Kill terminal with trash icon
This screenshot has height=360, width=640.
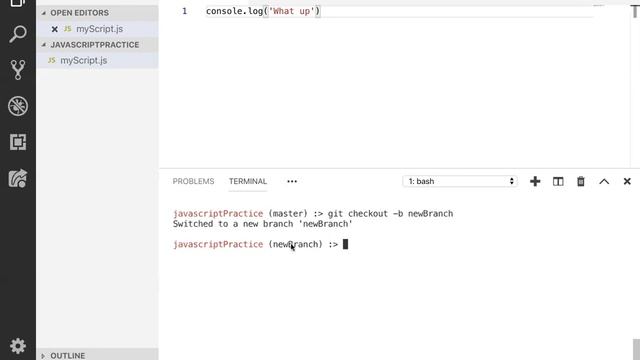(581, 181)
